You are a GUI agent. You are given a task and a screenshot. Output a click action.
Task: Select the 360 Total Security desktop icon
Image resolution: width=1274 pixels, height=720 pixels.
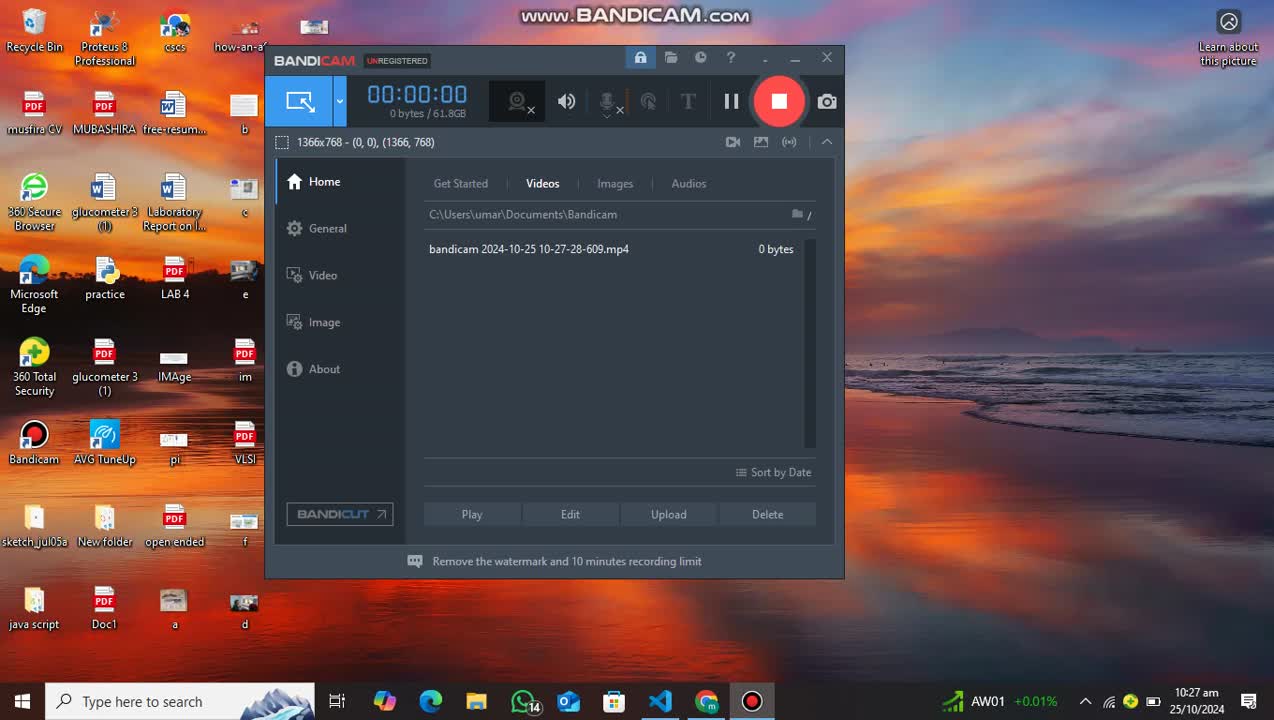(x=35, y=368)
